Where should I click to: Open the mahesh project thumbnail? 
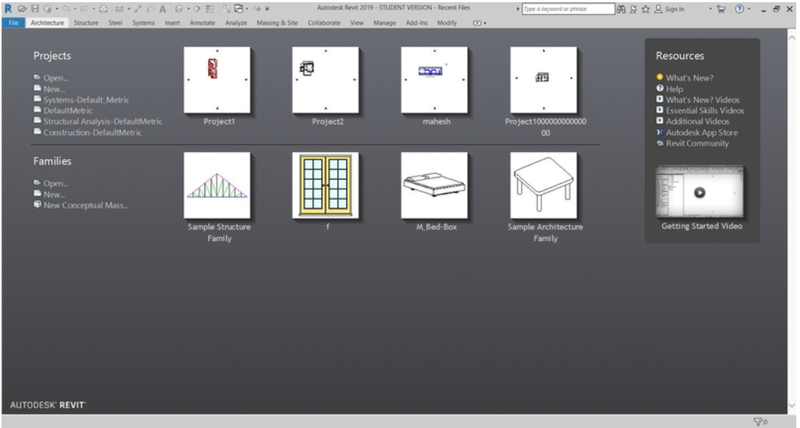pos(435,80)
